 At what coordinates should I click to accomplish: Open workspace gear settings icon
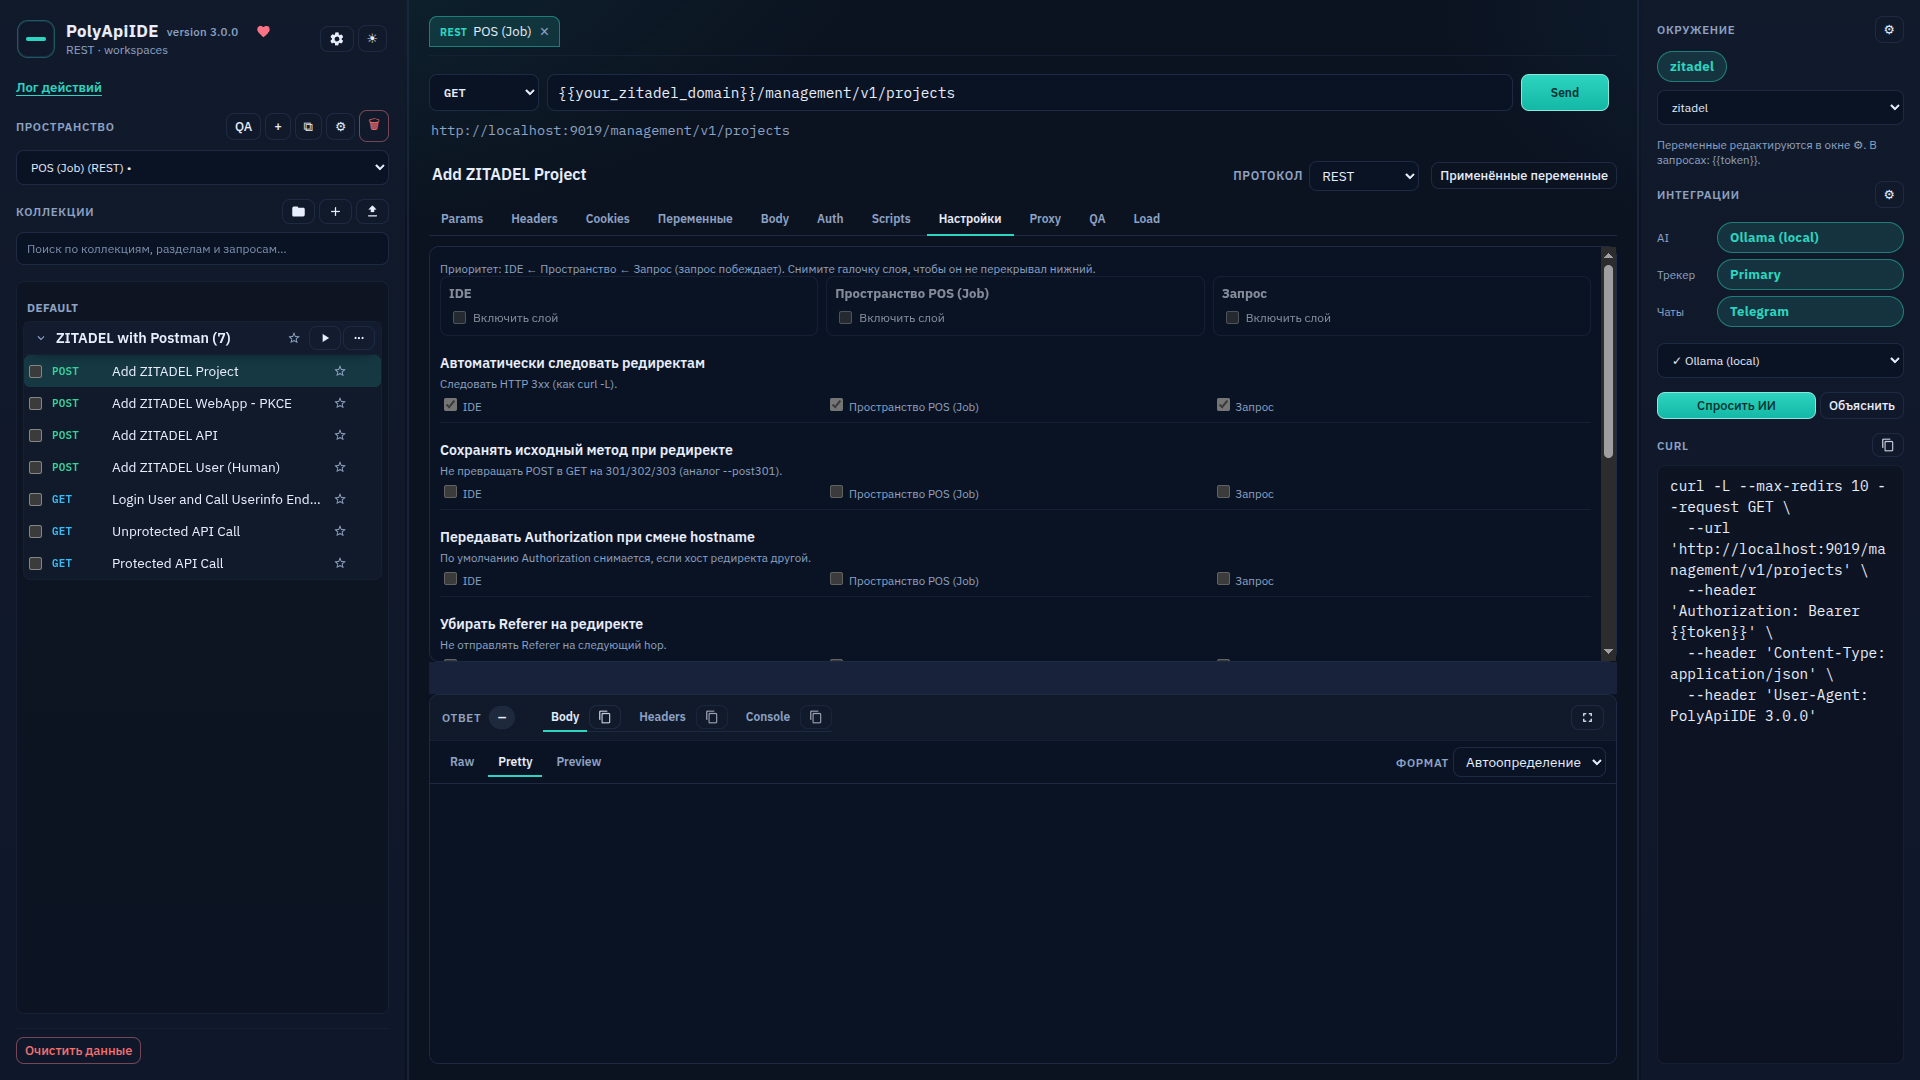[340, 127]
